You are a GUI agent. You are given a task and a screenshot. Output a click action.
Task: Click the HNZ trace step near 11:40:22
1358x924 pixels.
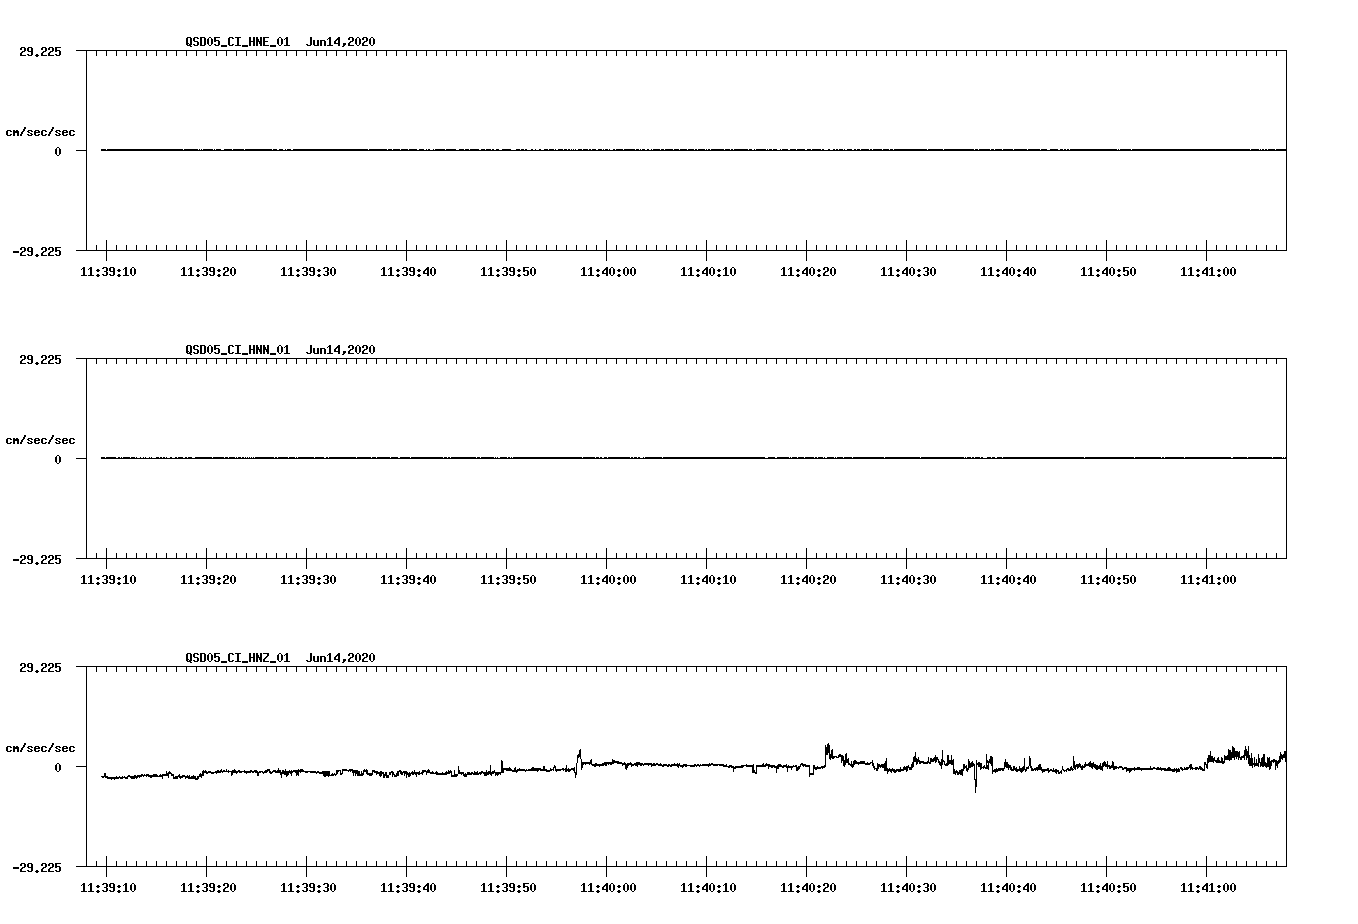(826, 755)
